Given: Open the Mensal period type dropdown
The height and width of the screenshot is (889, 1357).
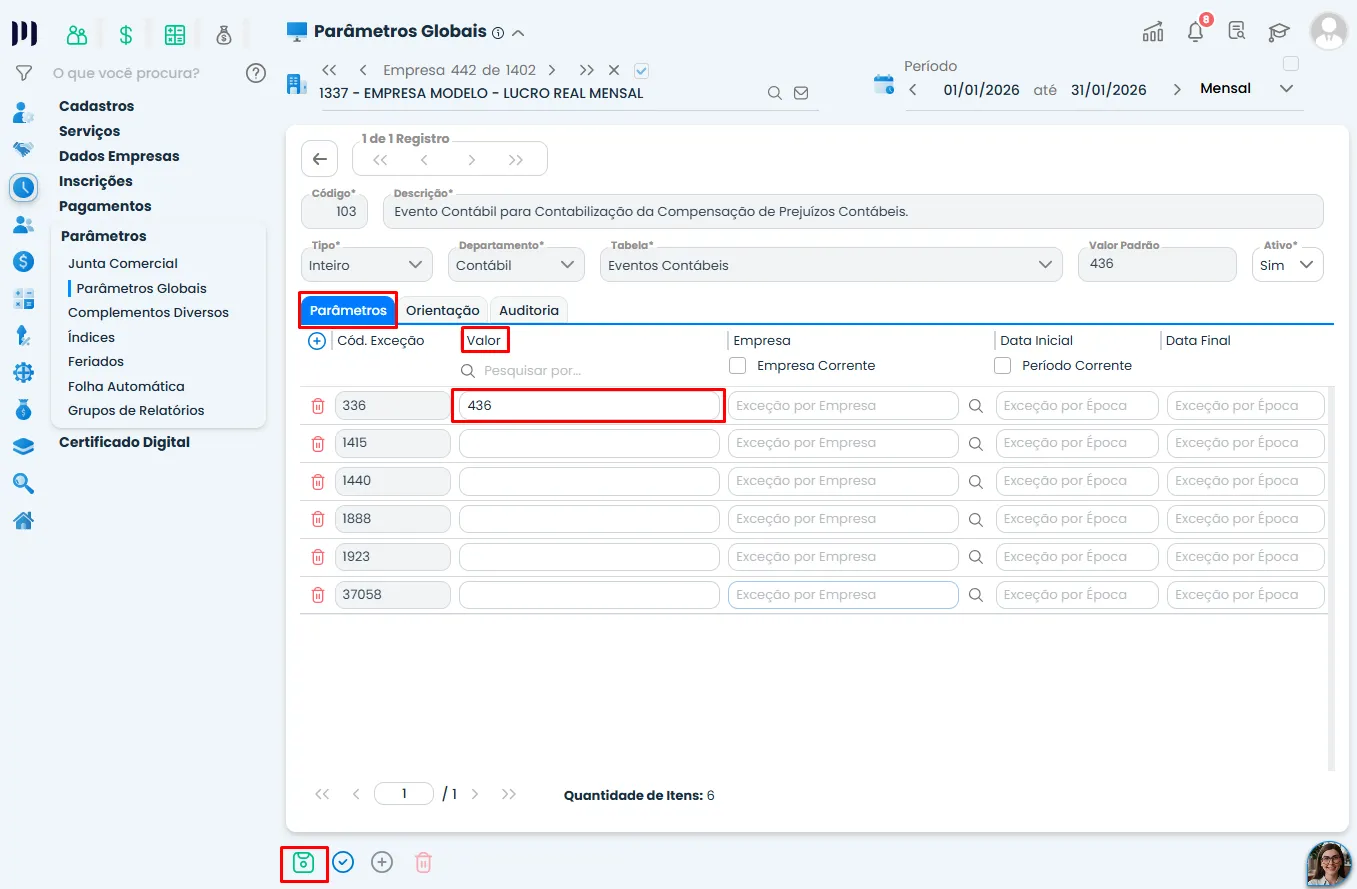Looking at the screenshot, I should point(1247,89).
